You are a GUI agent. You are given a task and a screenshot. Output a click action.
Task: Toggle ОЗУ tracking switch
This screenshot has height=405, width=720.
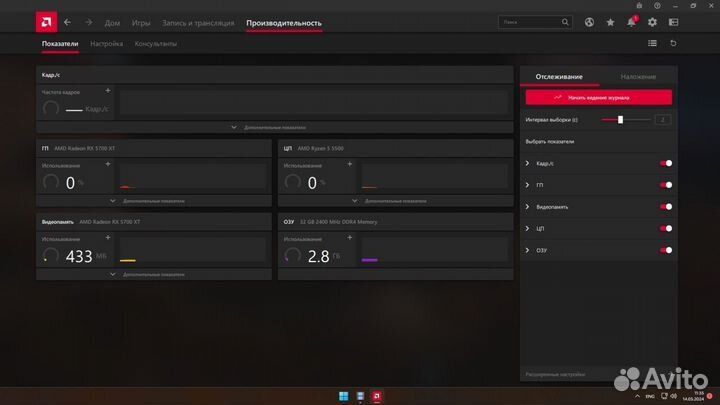click(666, 250)
